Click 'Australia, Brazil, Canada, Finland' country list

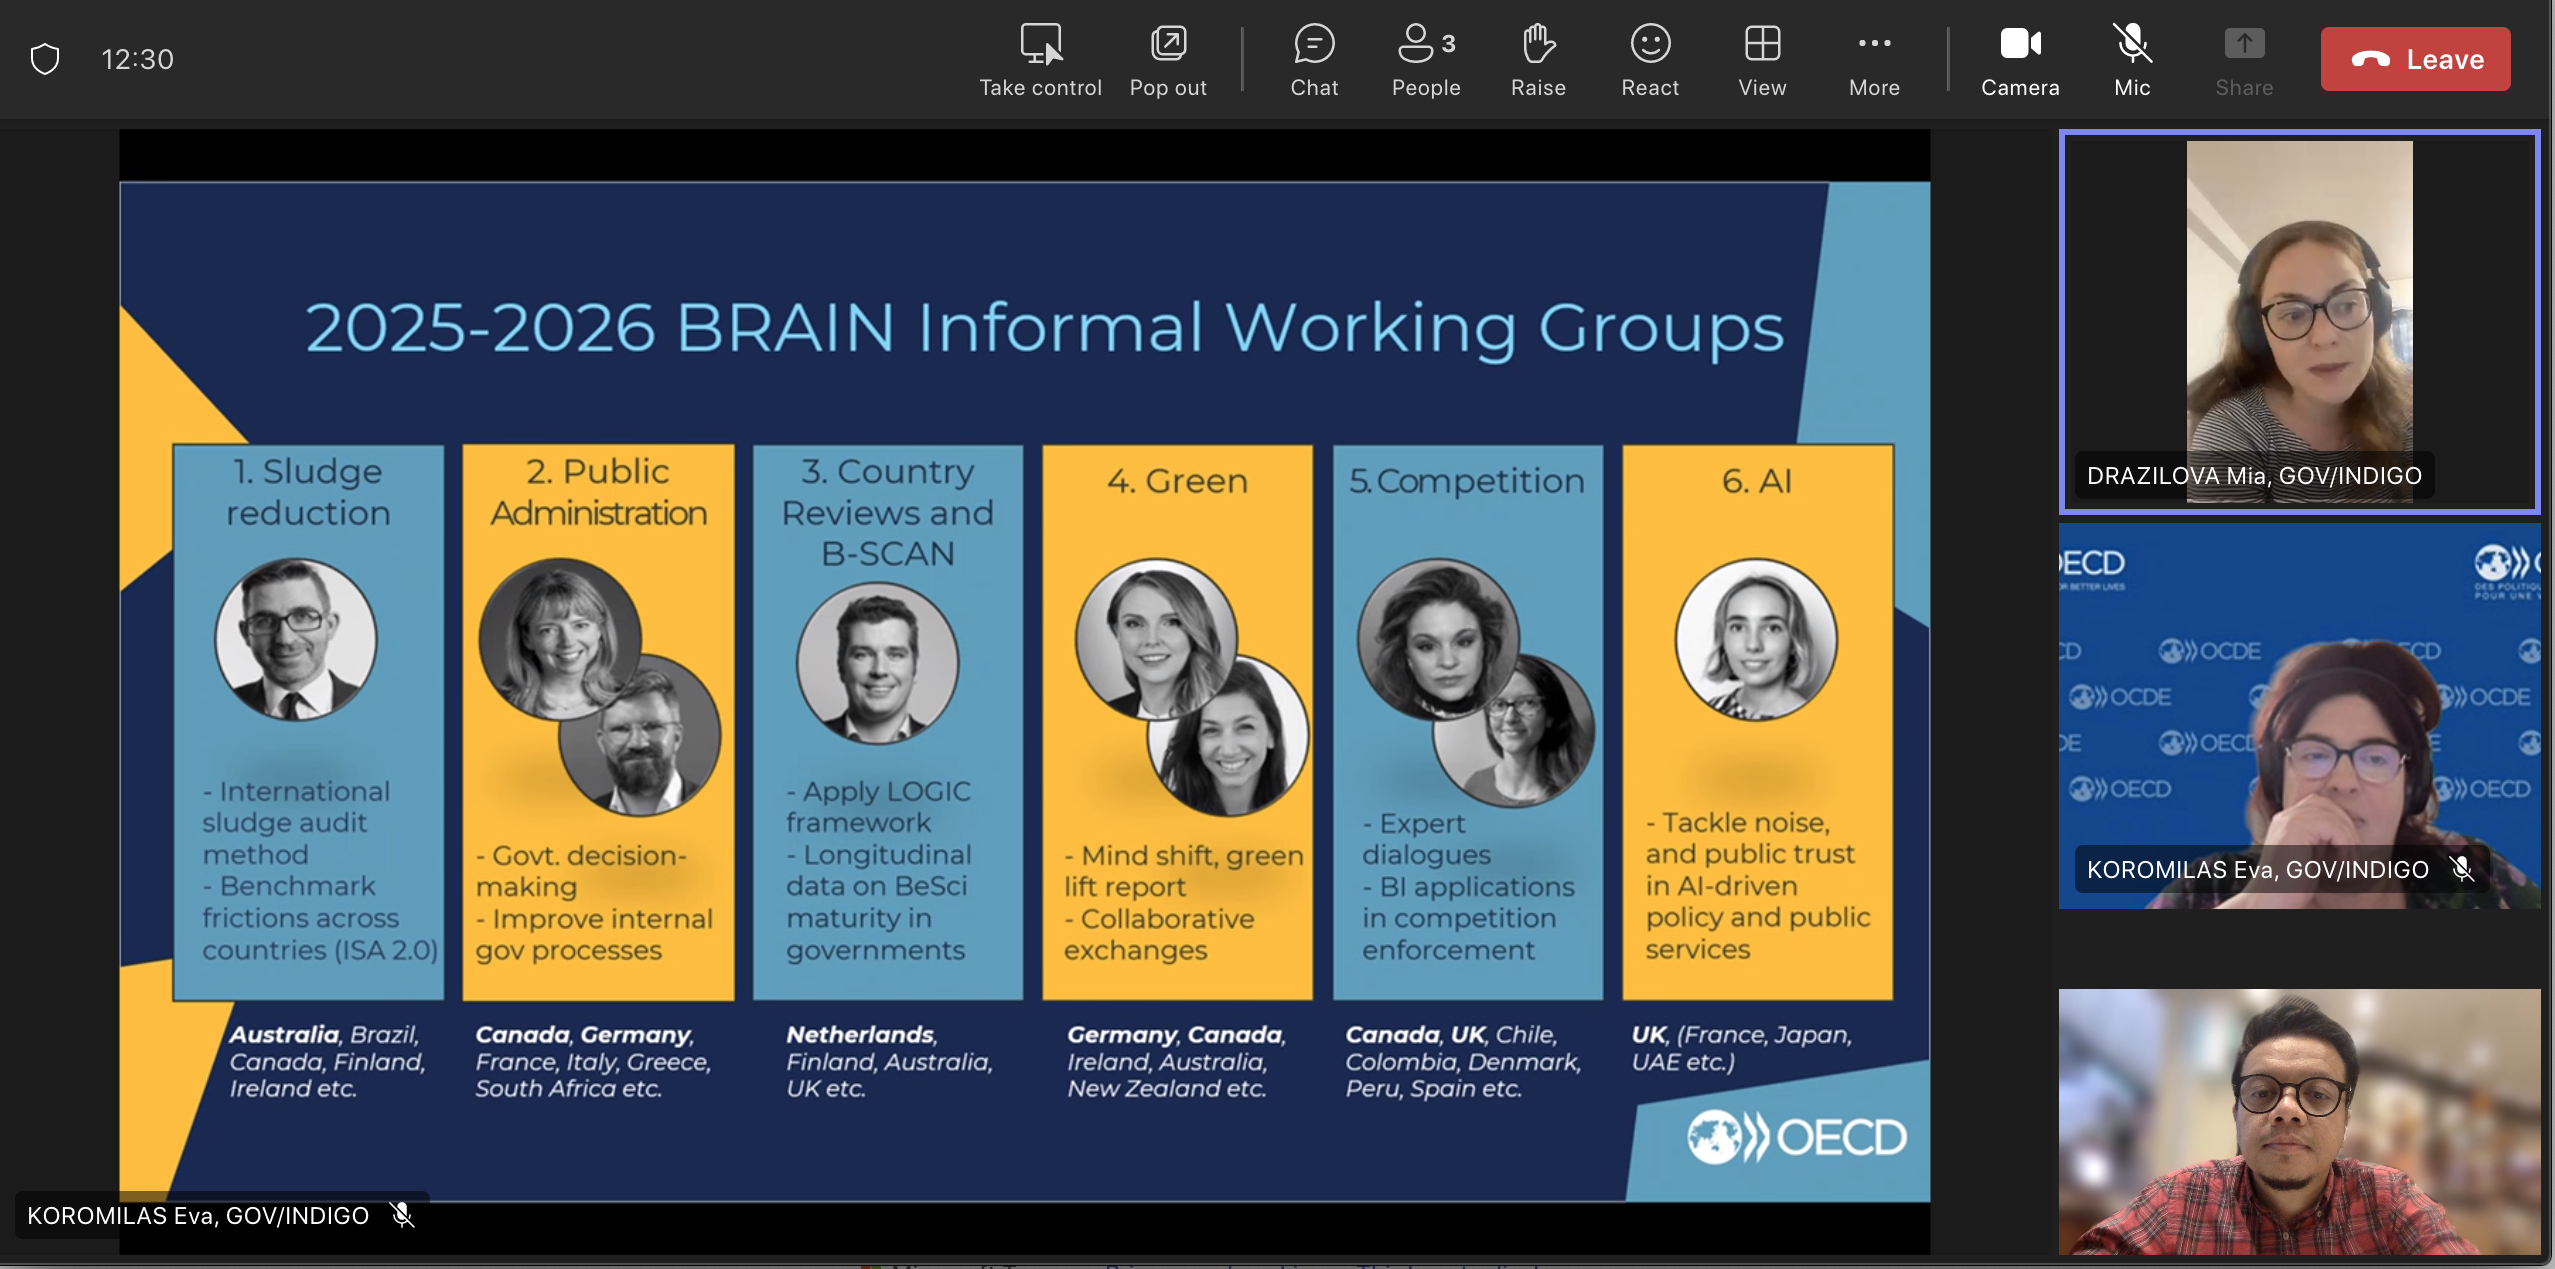(327, 1061)
